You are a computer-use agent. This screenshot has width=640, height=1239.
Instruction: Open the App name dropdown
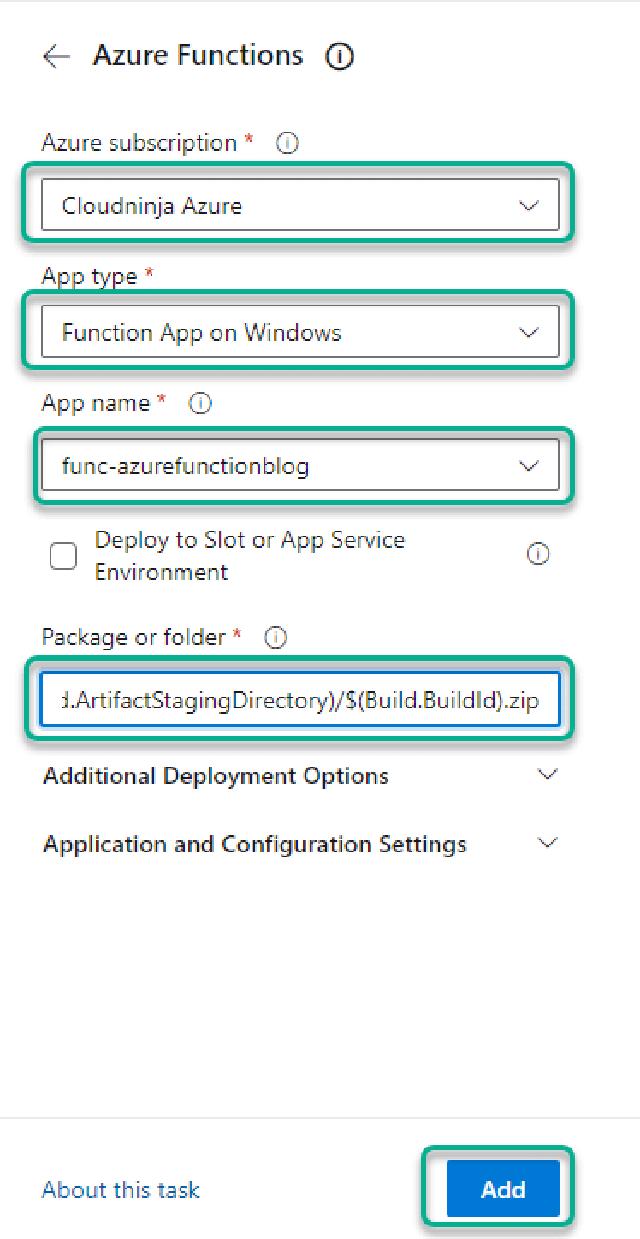299,466
